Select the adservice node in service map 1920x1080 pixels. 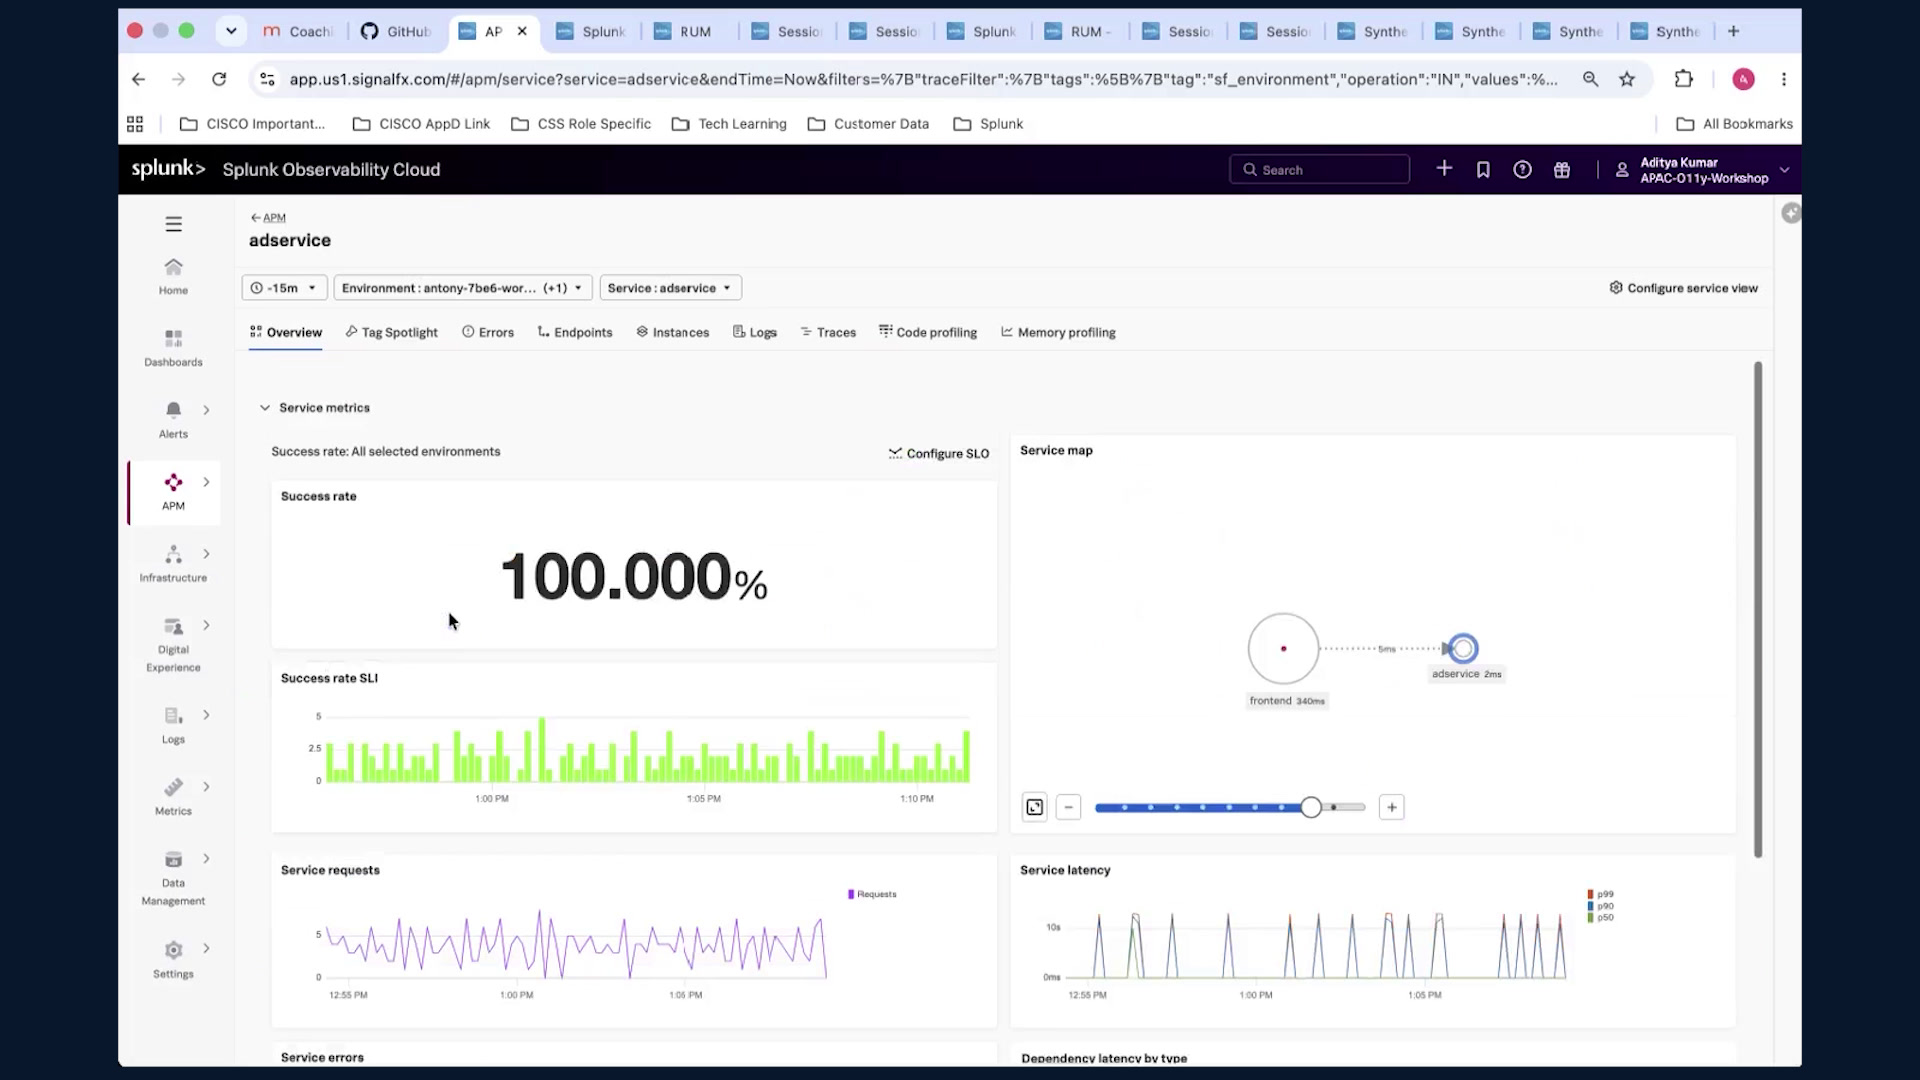point(1463,649)
